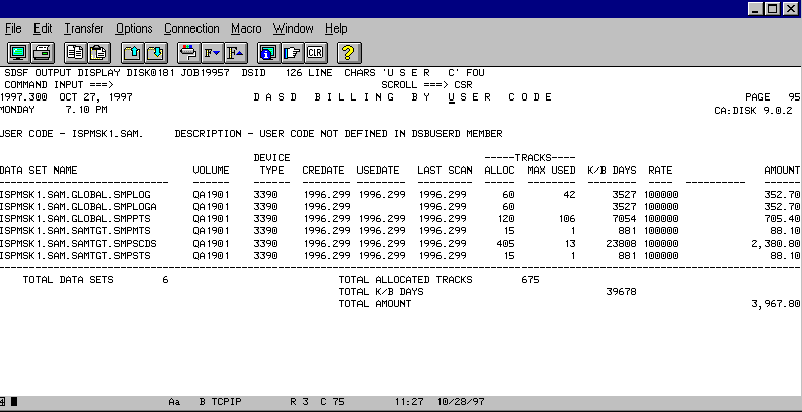Viewport: 802px width, 412px height.
Task: Click the USER CODE - ISPMSK1.SAM. text
Action: point(72,134)
